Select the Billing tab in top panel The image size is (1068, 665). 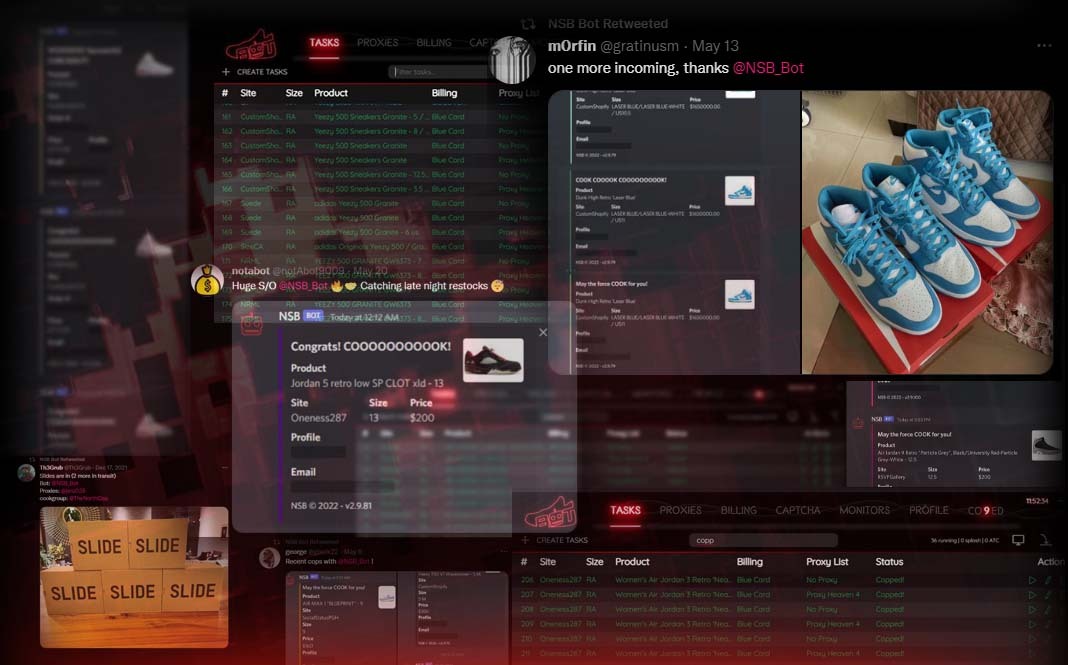pos(434,43)
